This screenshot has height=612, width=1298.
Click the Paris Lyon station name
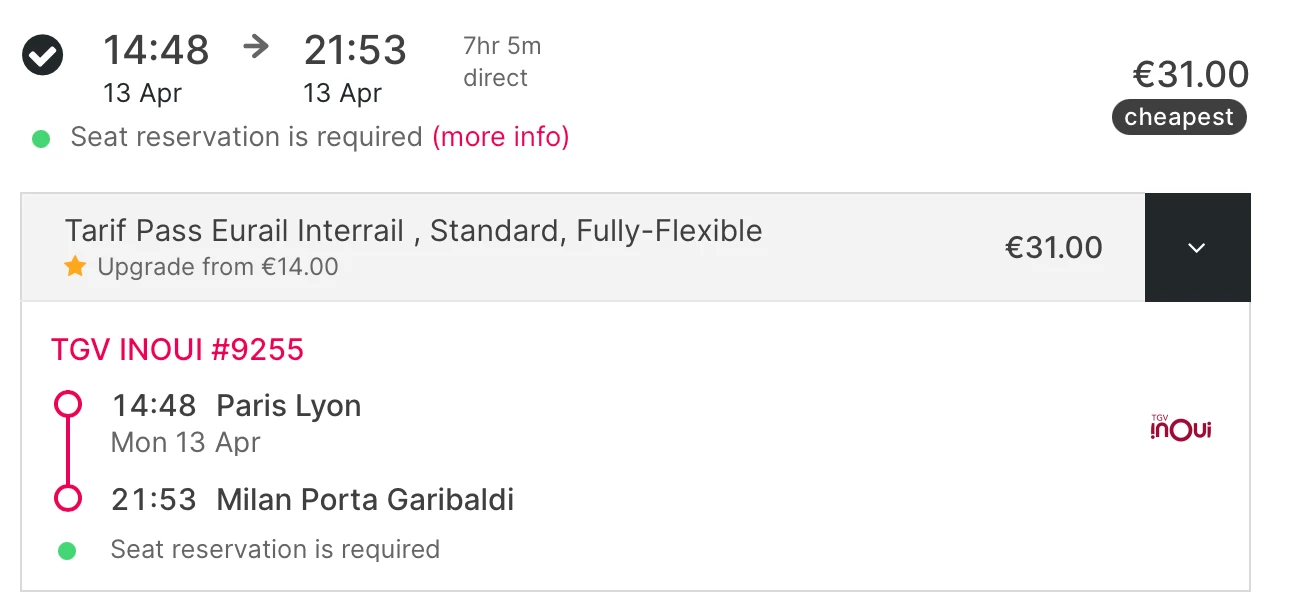coord(288,406)
